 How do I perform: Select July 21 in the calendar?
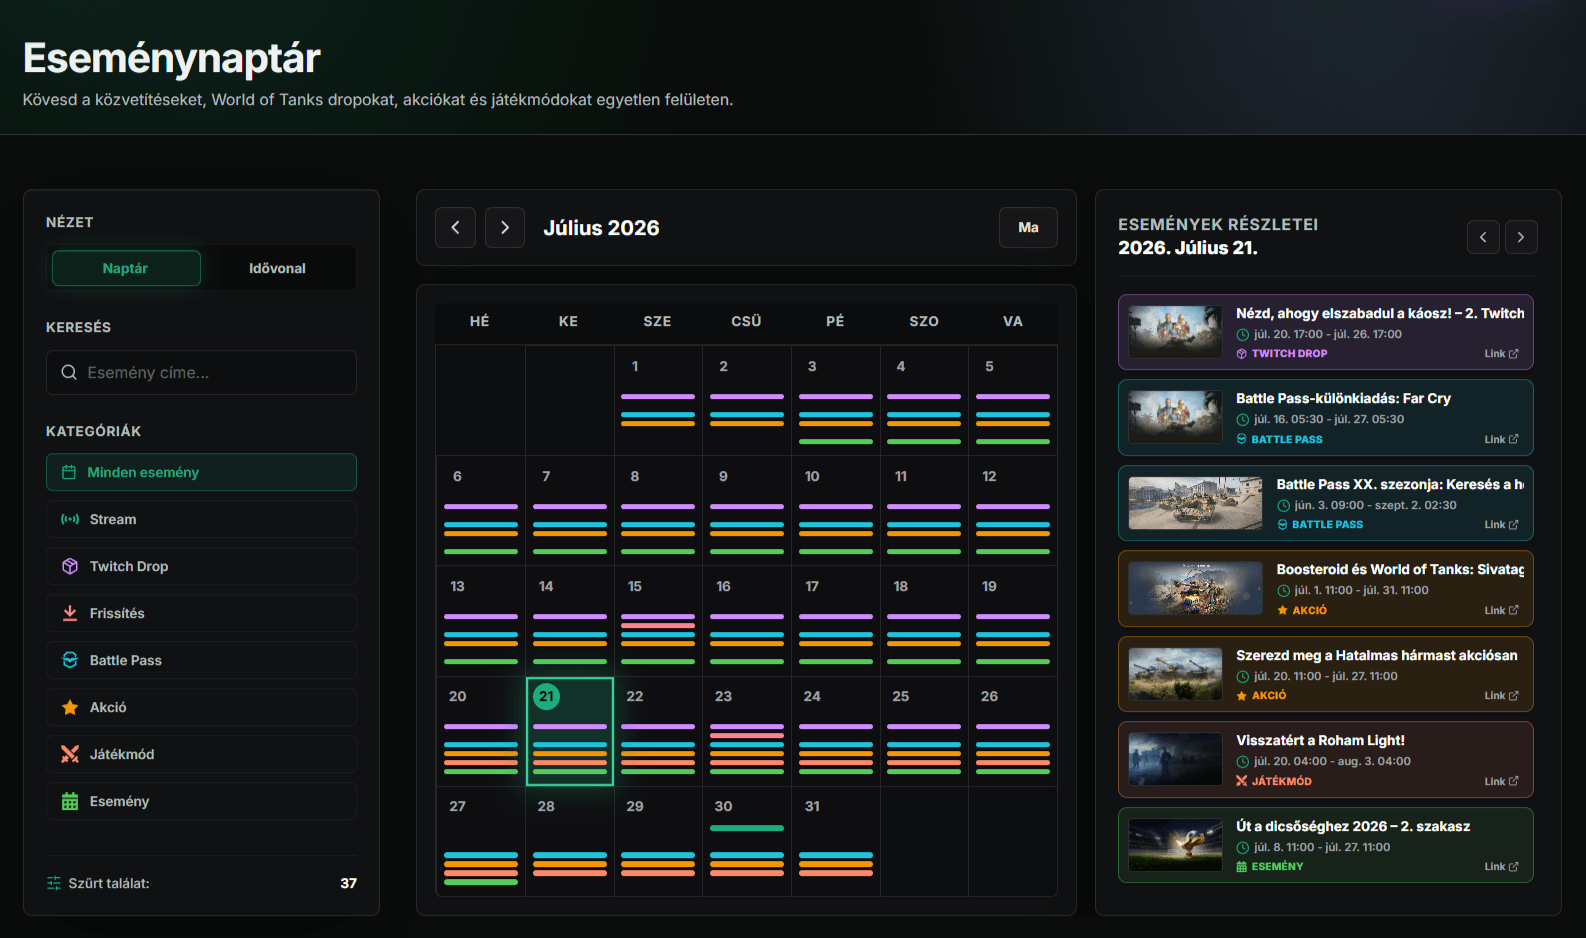tap(570, 731)
